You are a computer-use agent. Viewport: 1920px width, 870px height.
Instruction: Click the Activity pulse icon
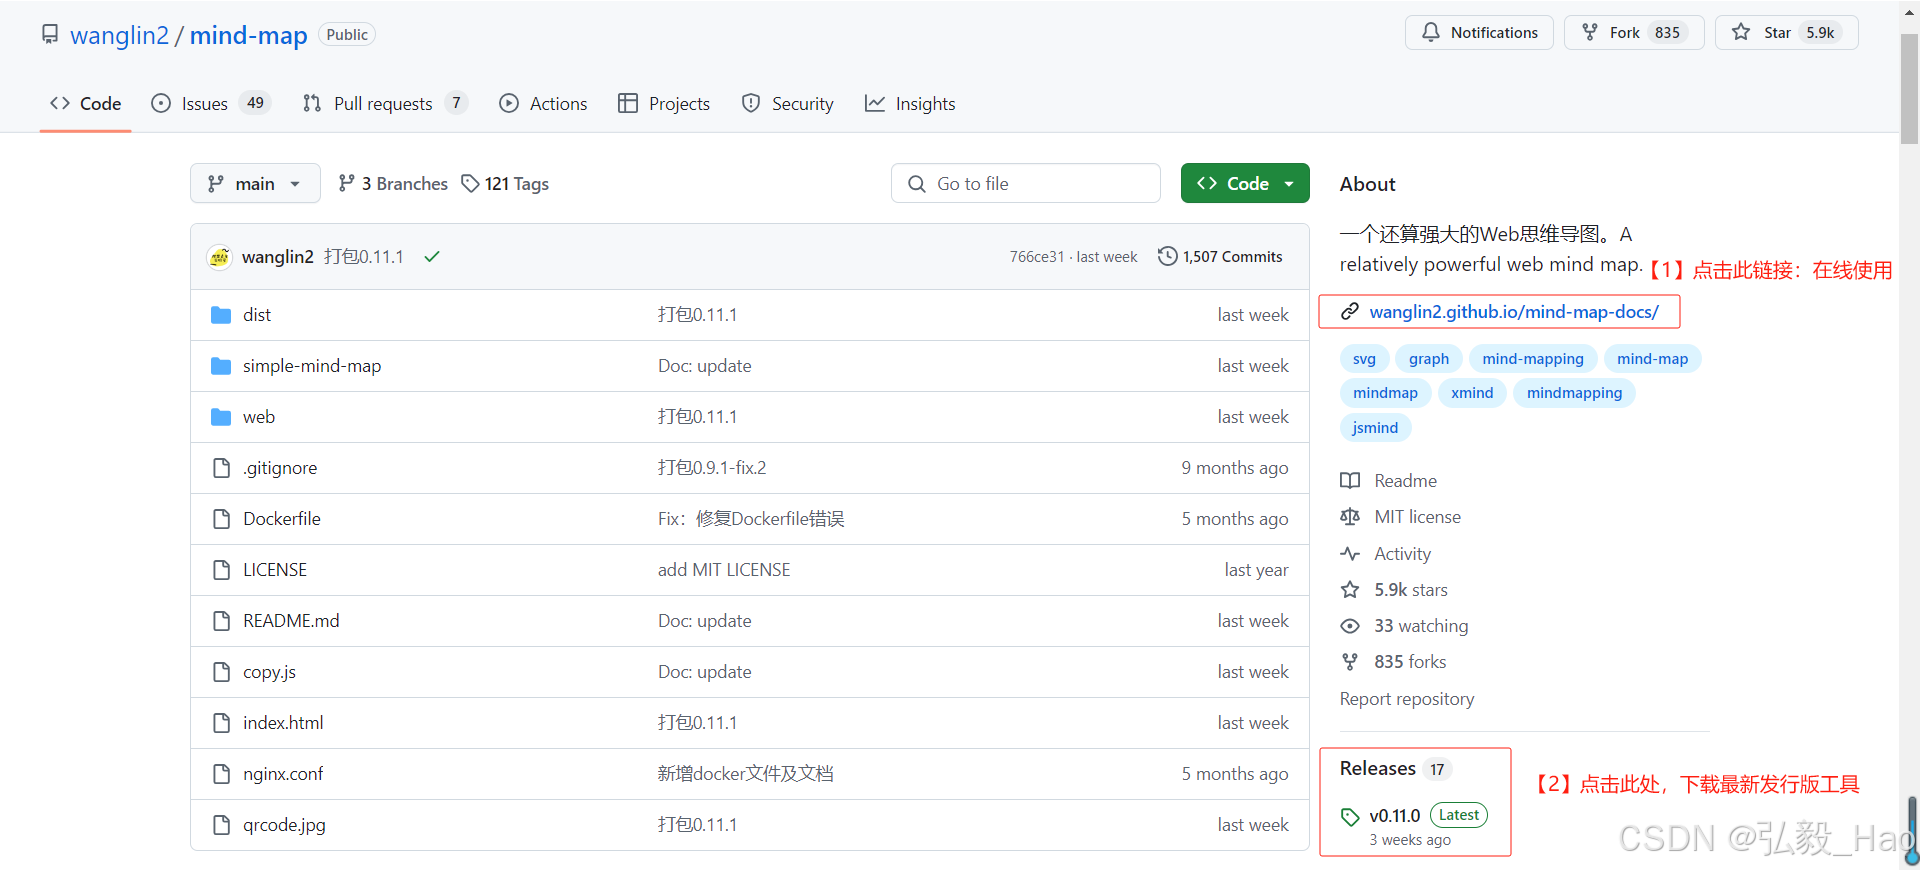click(1350, 554)
